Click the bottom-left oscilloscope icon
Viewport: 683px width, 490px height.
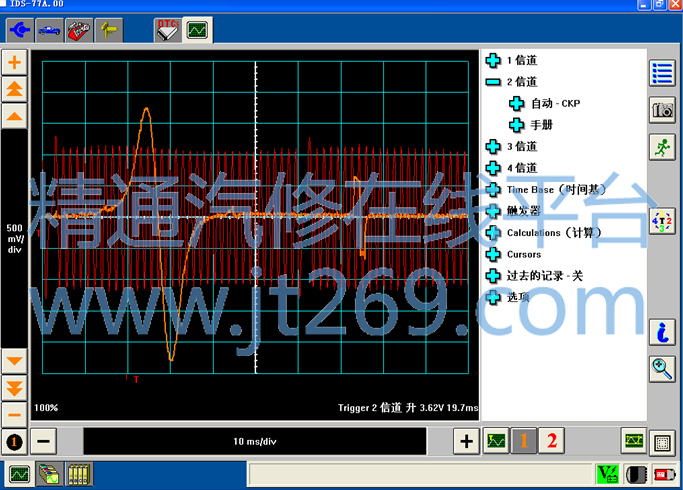20,474
